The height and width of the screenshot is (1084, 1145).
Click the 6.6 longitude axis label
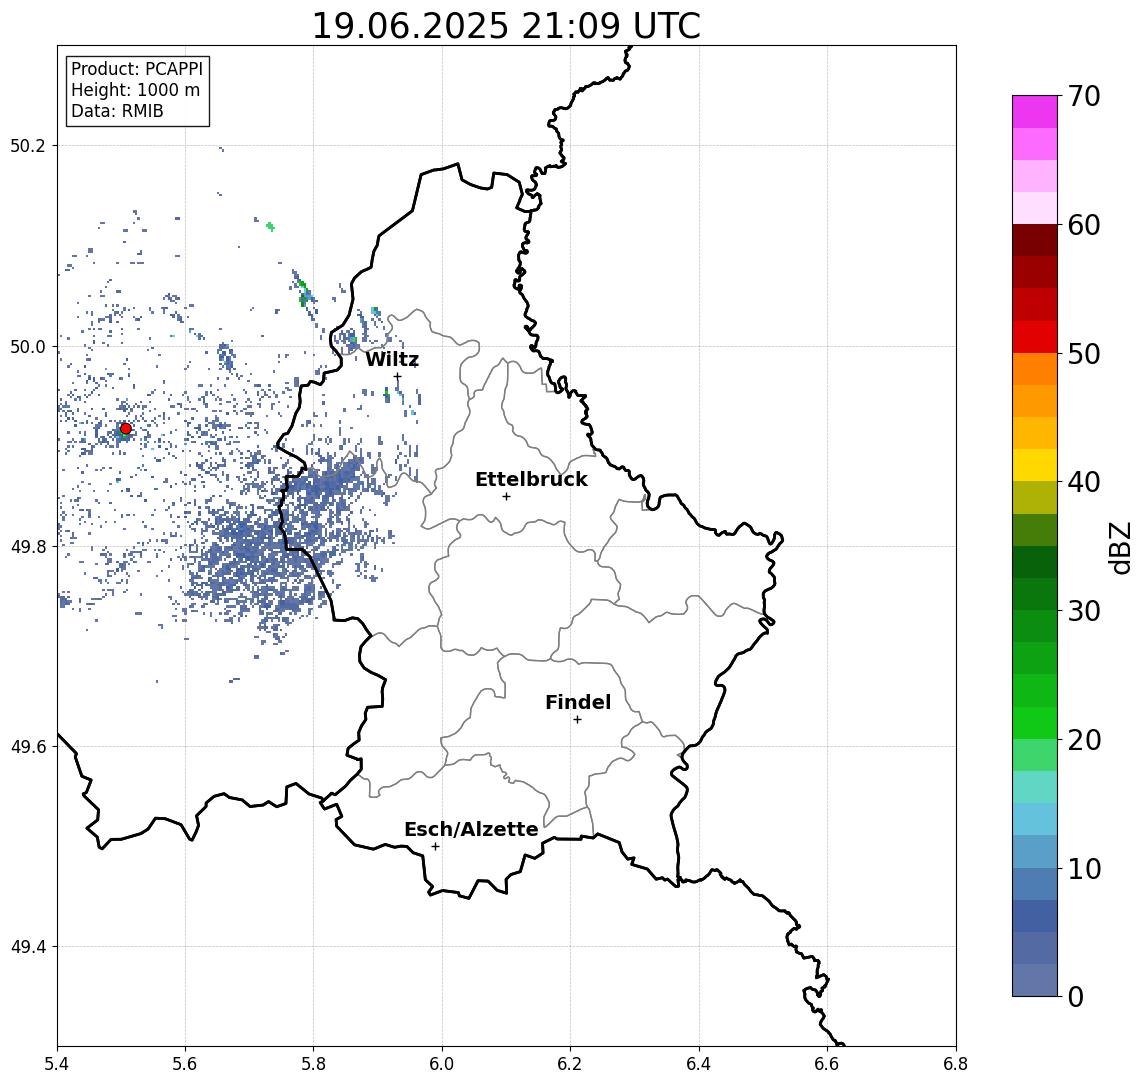[827, 1064]
